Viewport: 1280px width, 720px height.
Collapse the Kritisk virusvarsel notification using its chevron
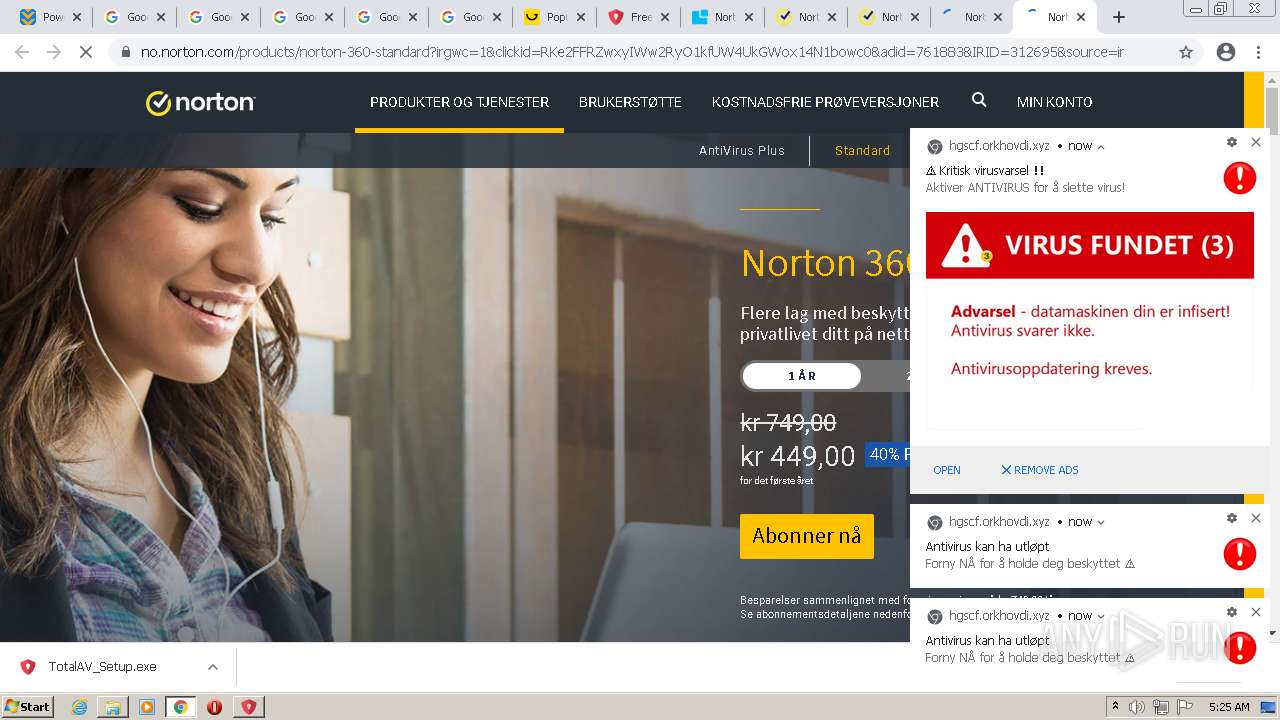click(x=1101, y=147)
